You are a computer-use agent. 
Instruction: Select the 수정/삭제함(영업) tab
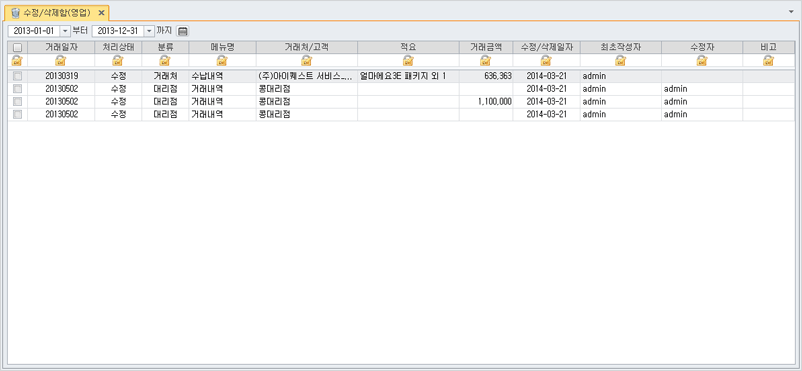coord(51,12)
